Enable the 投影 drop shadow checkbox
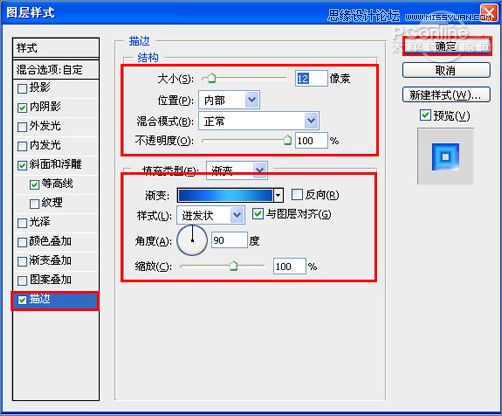 click(x=22, y=89)
